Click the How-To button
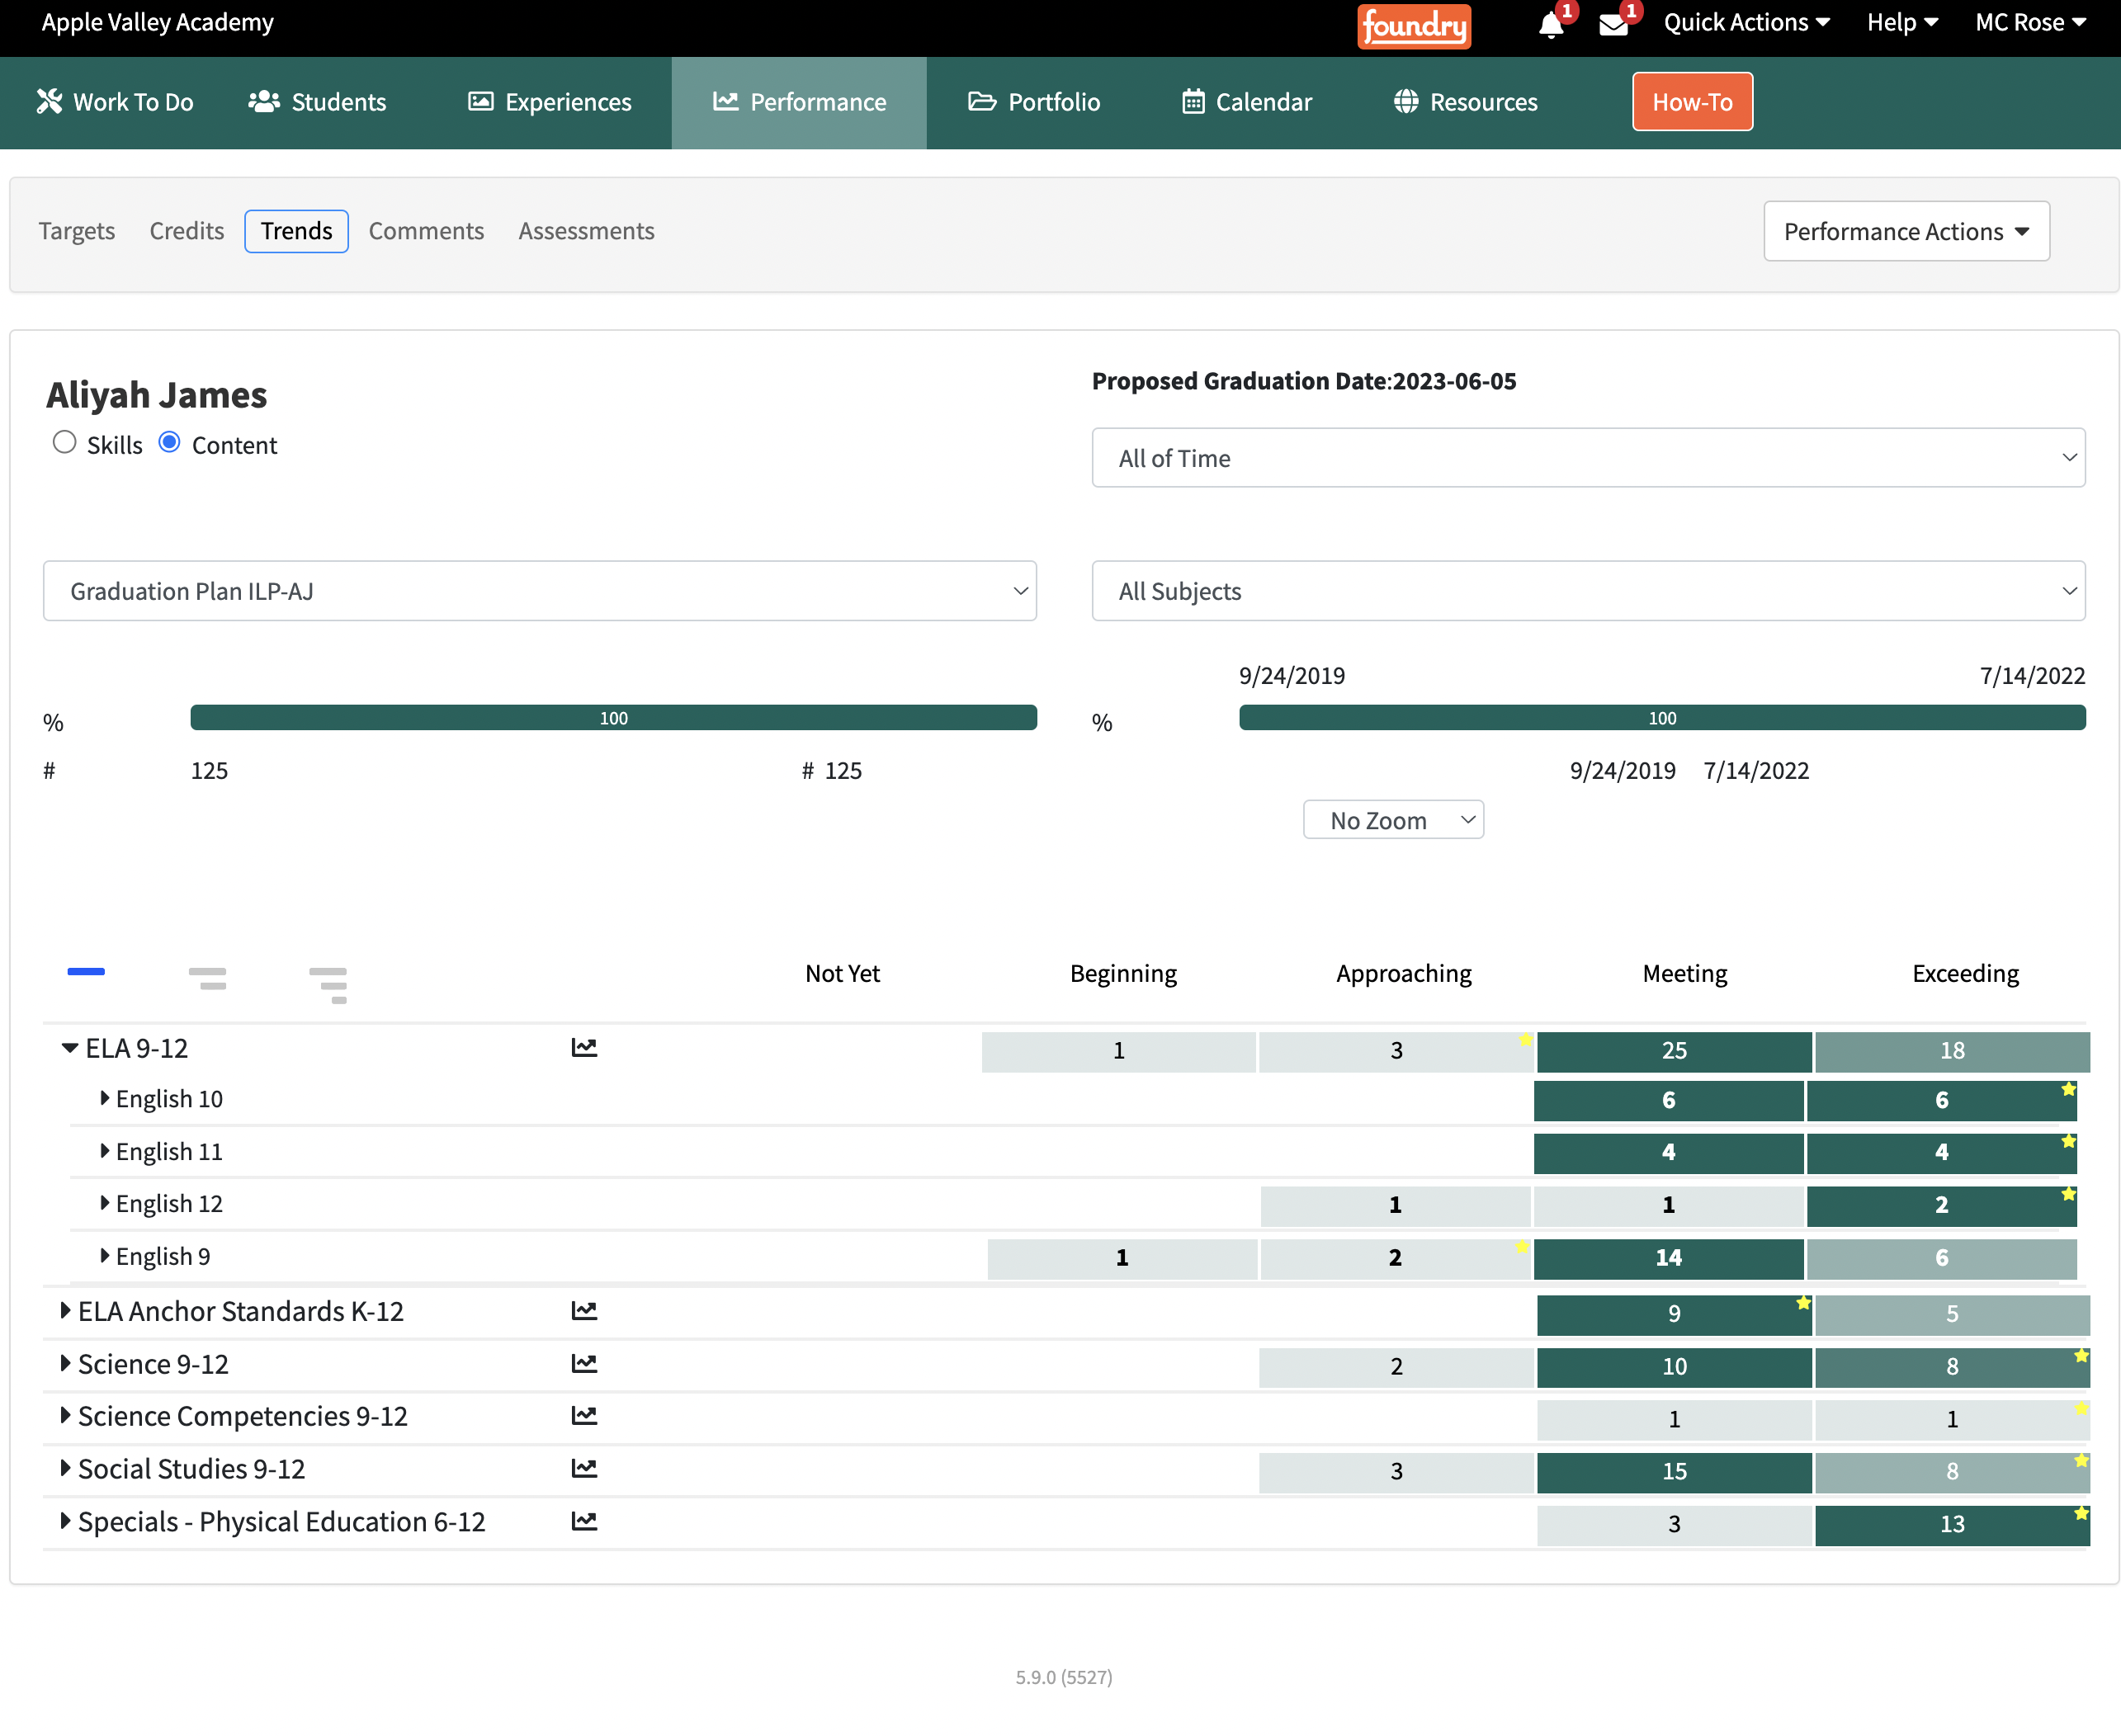Image resolution: width=2121 pixels, height=1736 pixels. (x=1692, y=102)
